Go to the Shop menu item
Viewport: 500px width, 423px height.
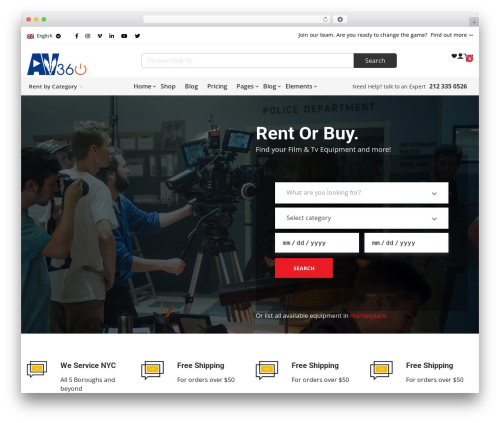(168, 86)
